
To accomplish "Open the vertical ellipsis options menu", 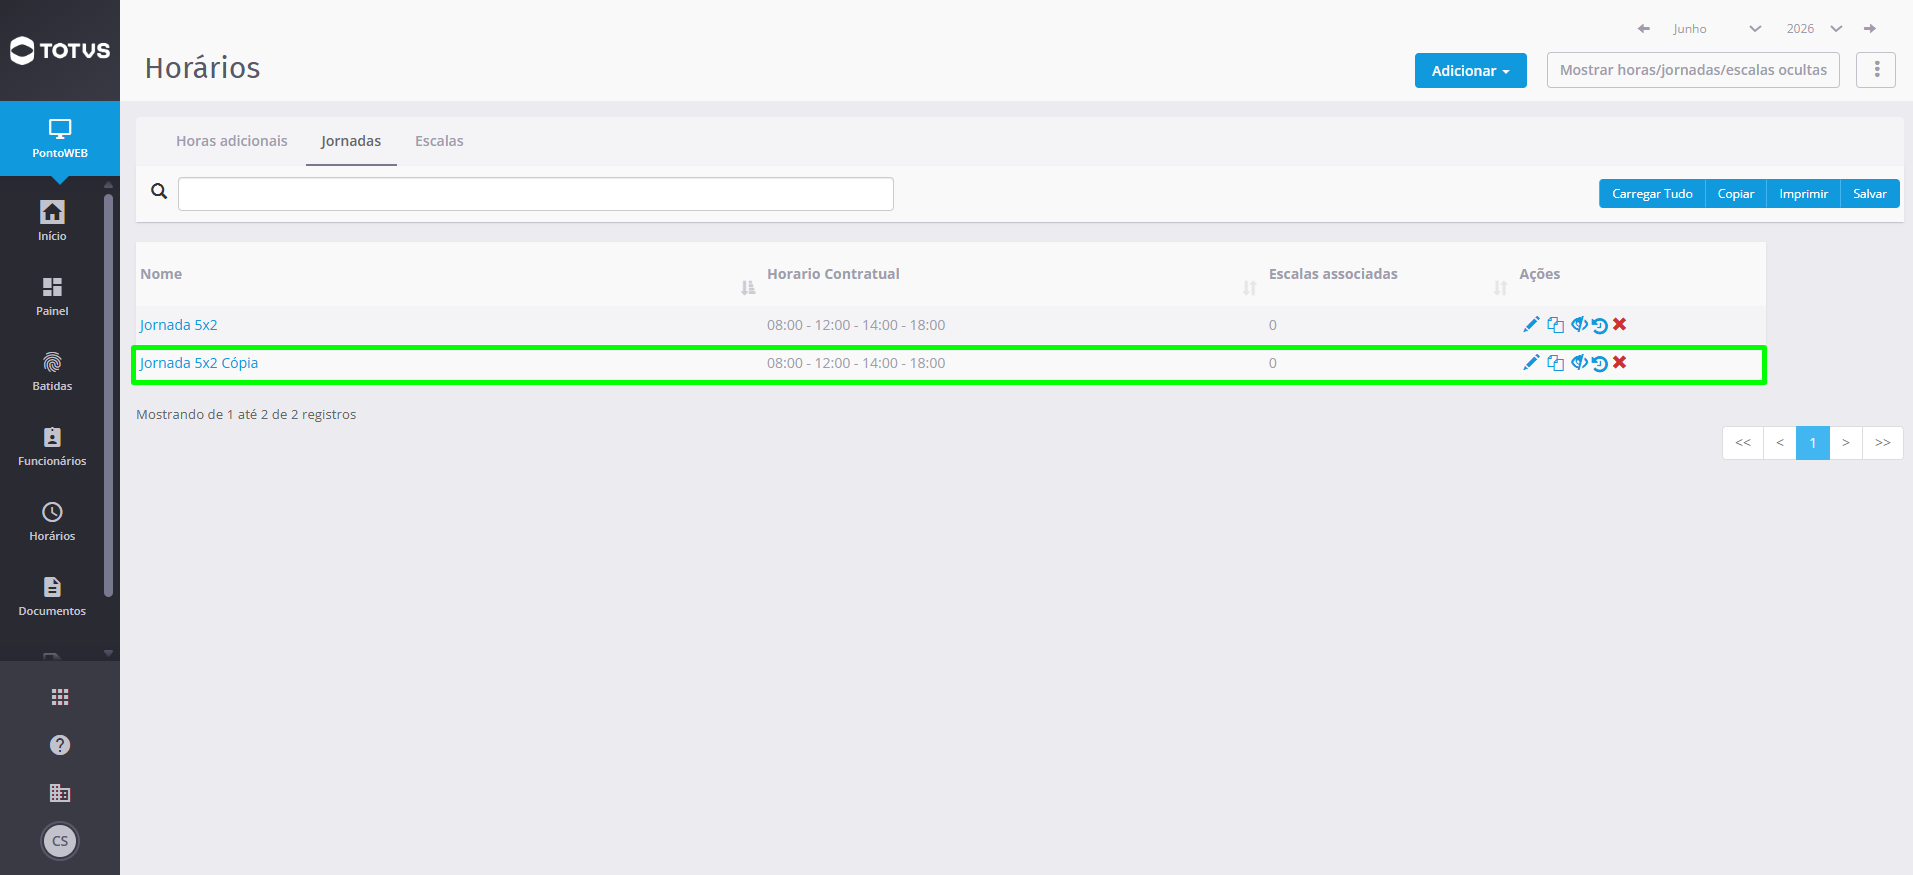I will point(1876,70).
